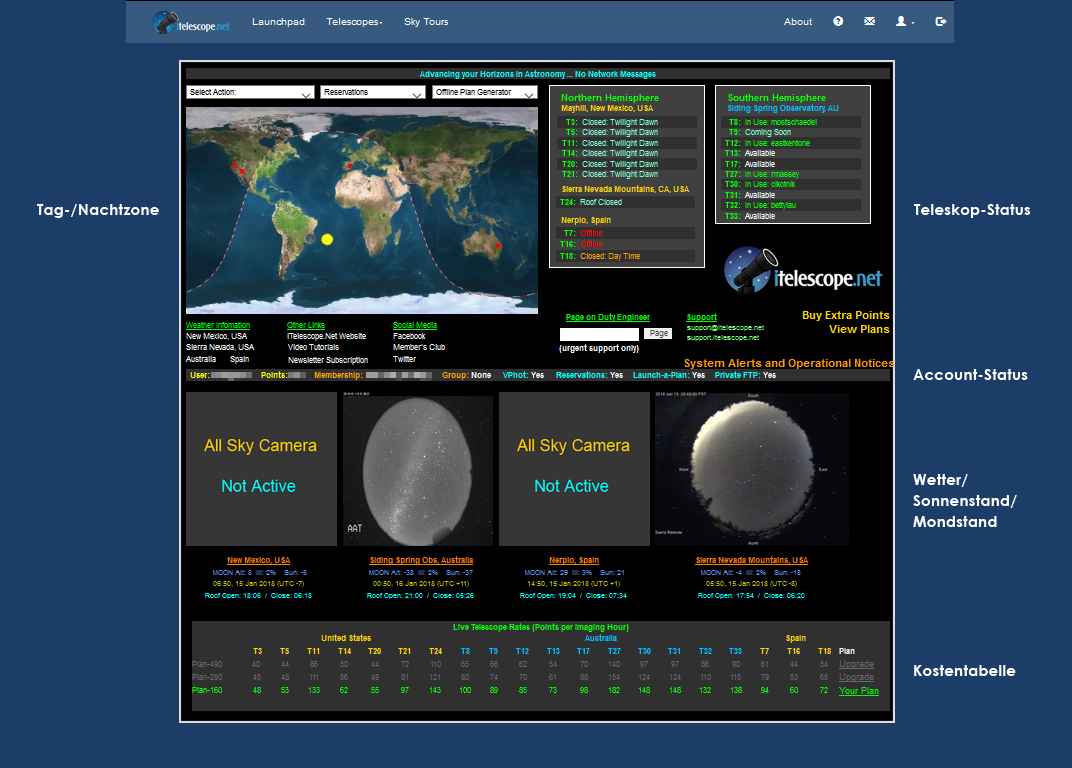
Task: Expand the Select Action dropdown
Action: [x=250, y=92]
